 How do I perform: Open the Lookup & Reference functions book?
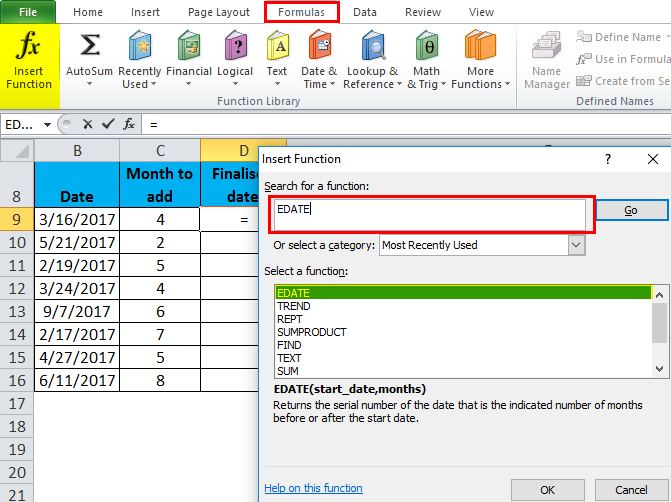tap(372, 59)
